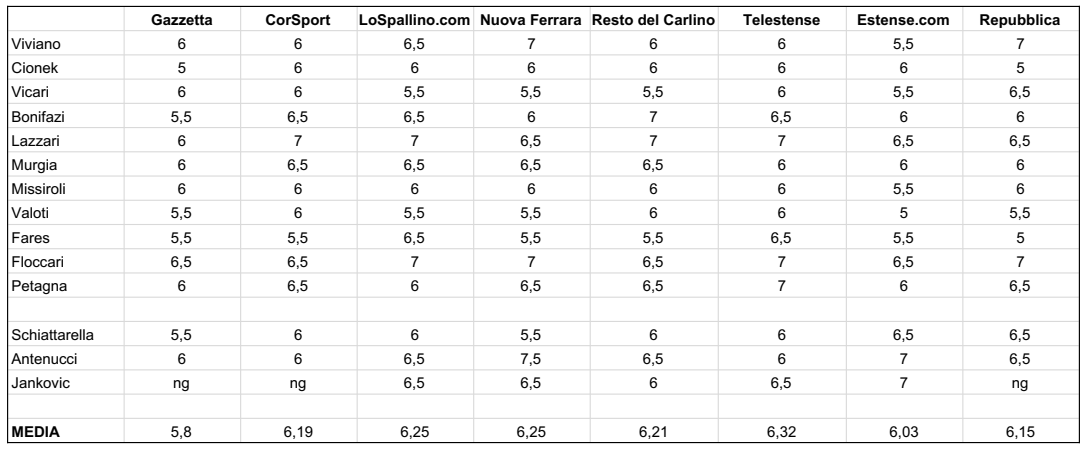This screenshot has width=1085, height=451.
Task: Click Lazzari's CorSport score cell
Action: pos(298,141)
